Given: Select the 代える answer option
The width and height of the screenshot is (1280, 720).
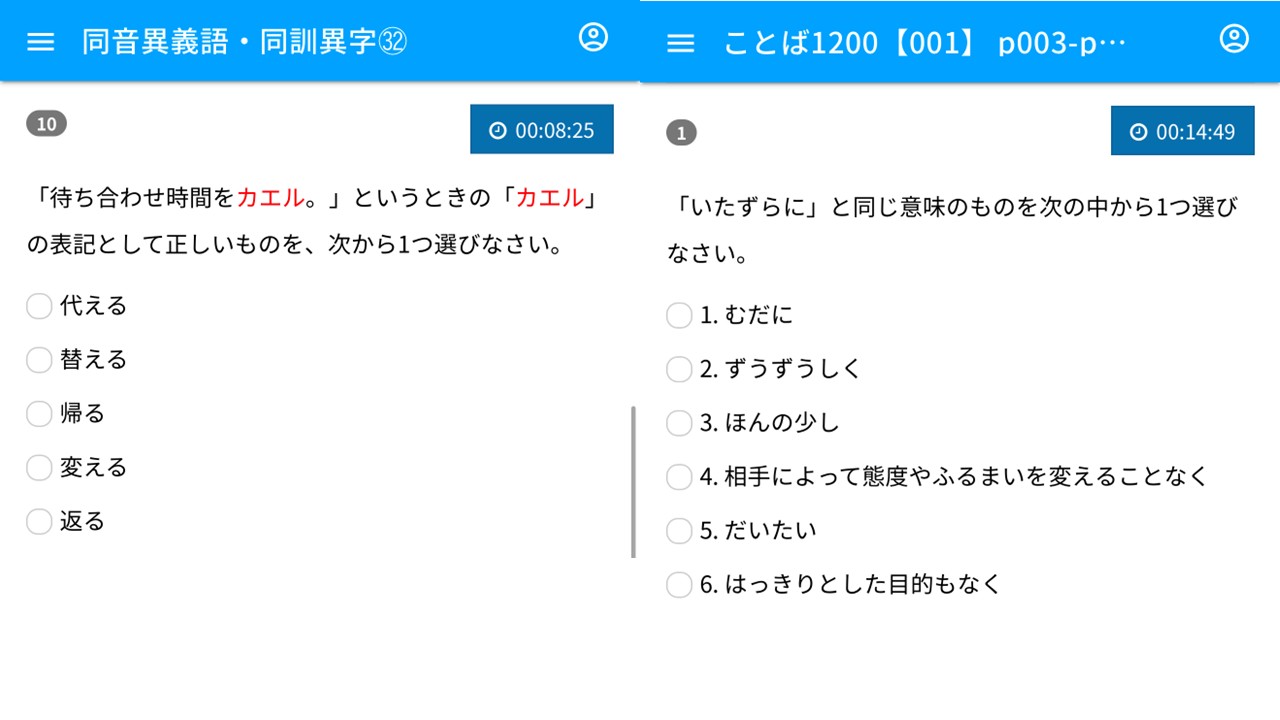Looking at the screenshot, I should click(39, 306).
